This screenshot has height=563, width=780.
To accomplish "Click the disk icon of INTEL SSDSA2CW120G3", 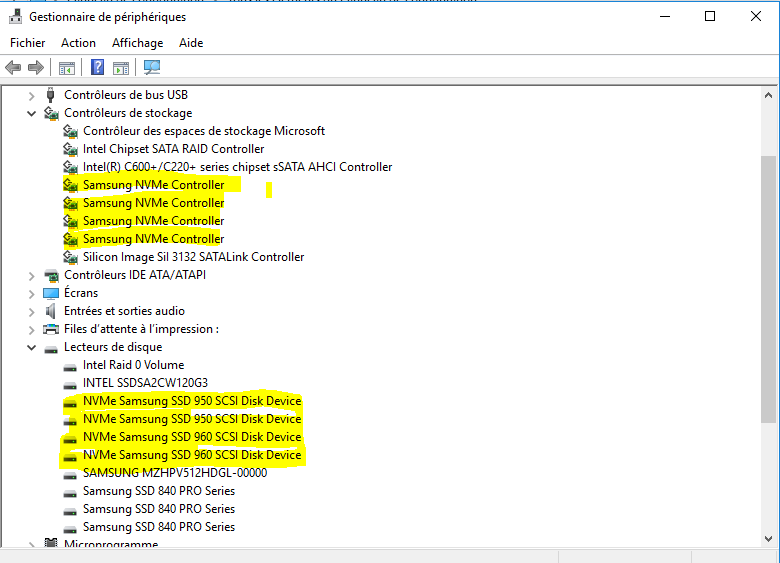I will pos(70,385).
